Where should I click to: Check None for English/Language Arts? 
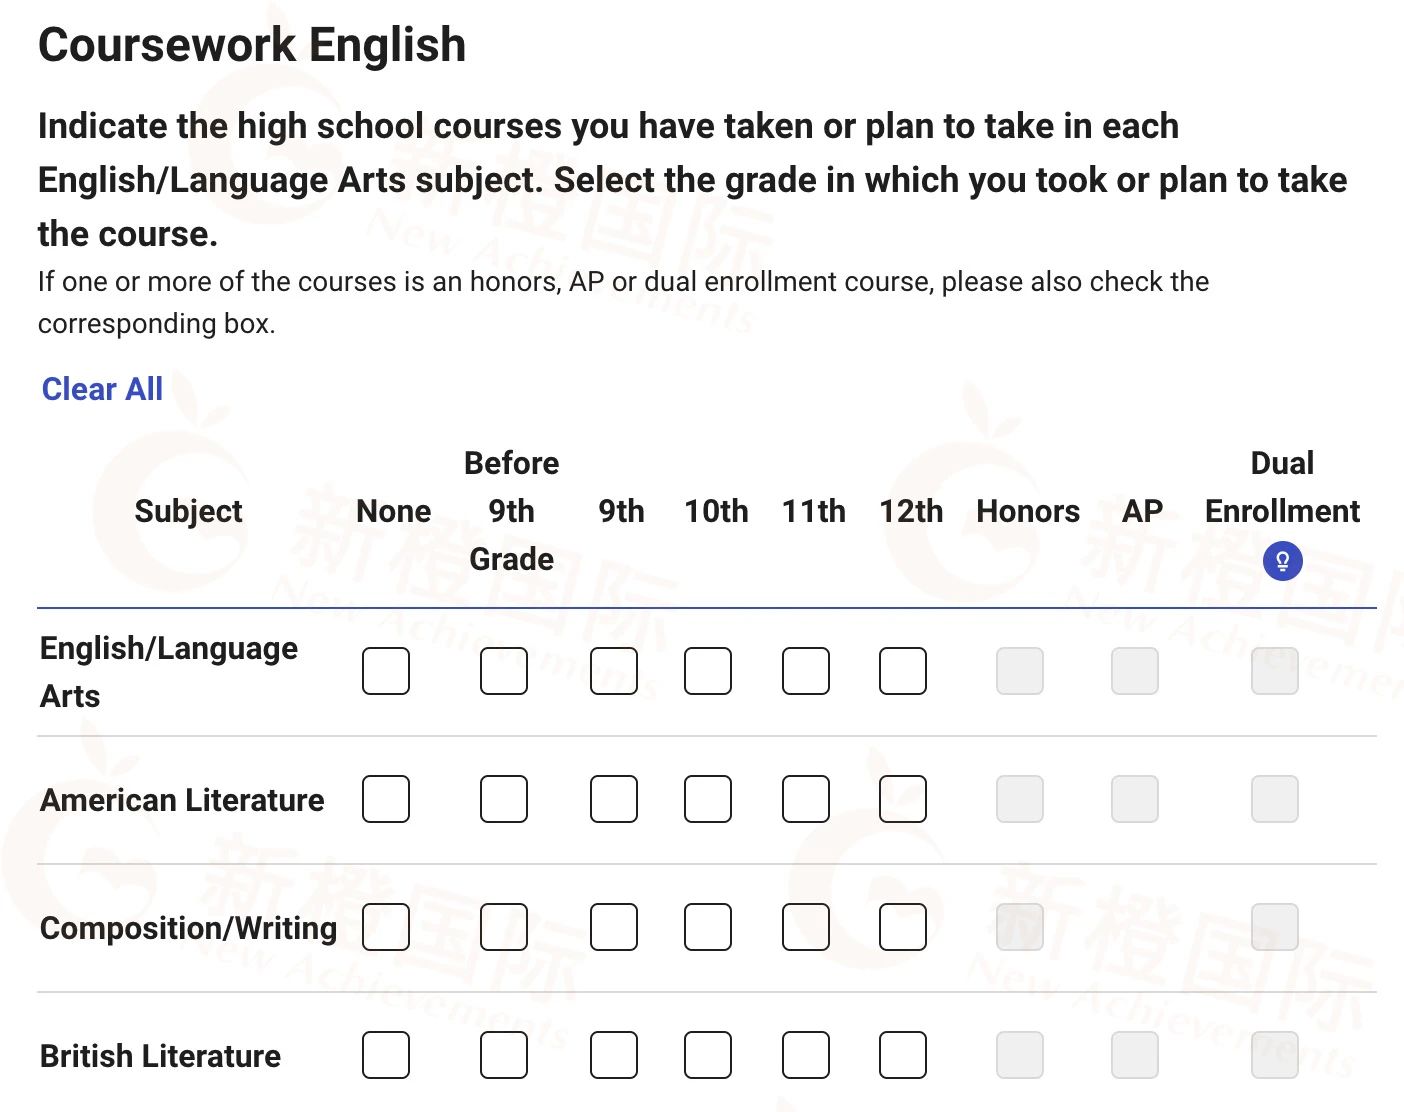coord(386,671)
